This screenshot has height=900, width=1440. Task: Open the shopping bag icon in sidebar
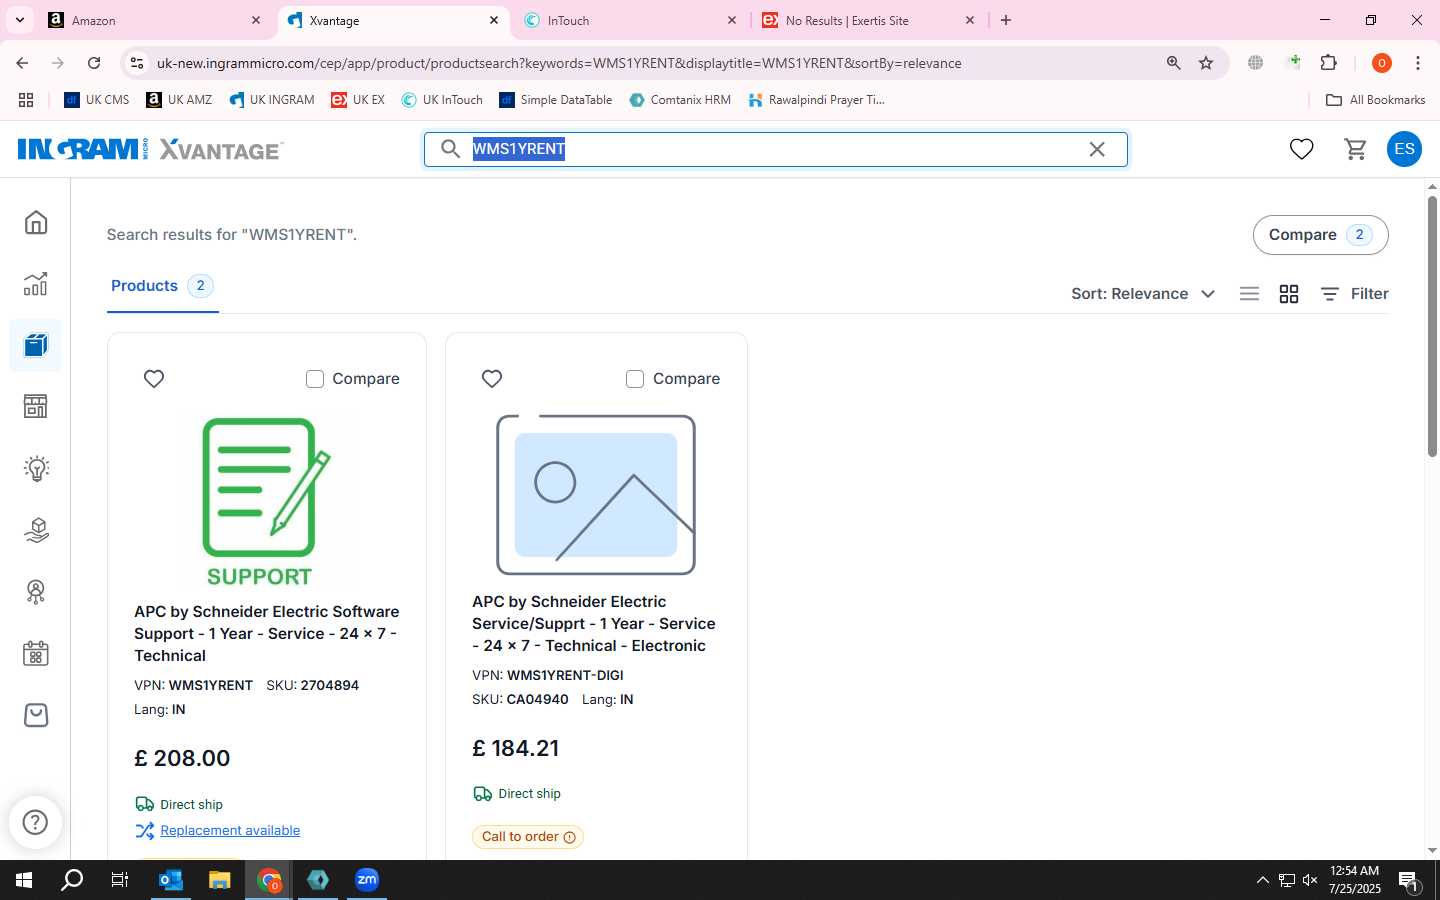point(36,715)
